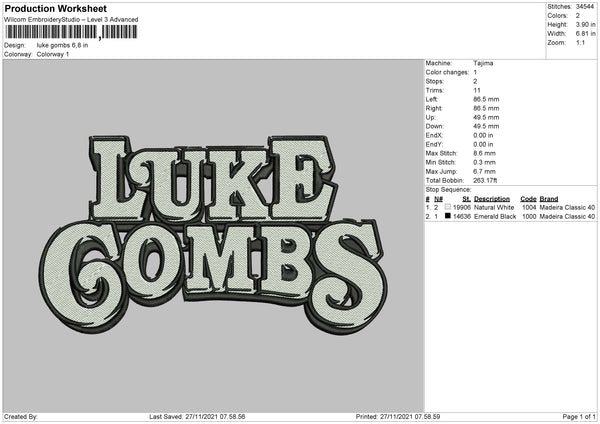The height and width of the screenshot is (424, 600).
Task: Click the 'Description' column header
Action: tap(492, 199)
